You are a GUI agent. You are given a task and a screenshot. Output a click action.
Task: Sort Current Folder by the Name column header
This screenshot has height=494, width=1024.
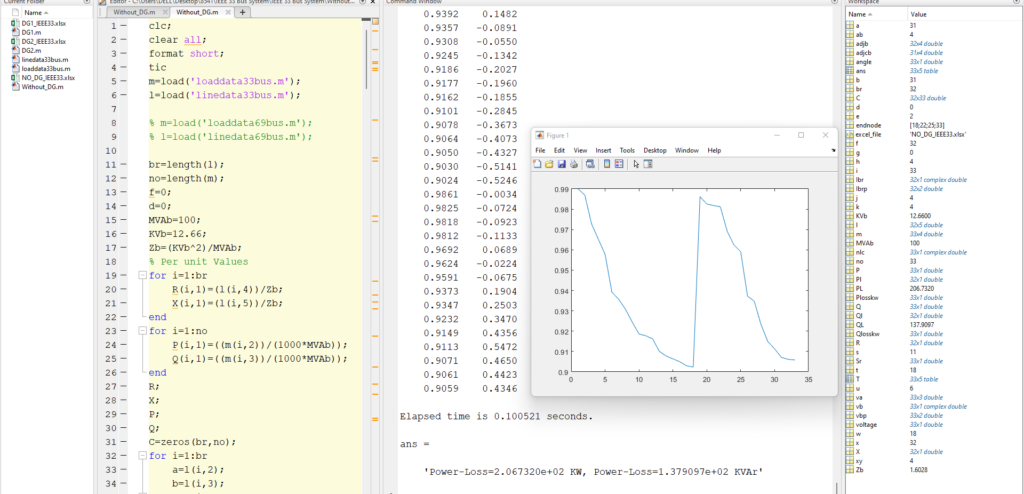tap(33, 13)
